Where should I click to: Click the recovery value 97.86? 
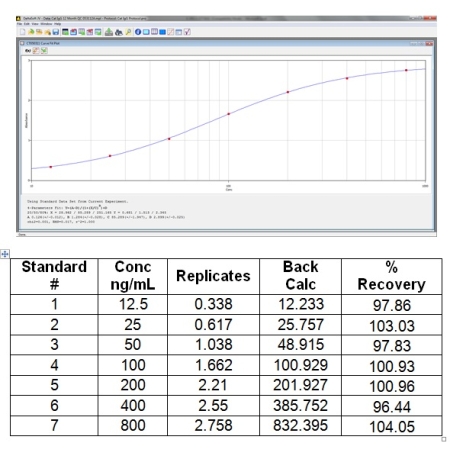tap(392, 305)
